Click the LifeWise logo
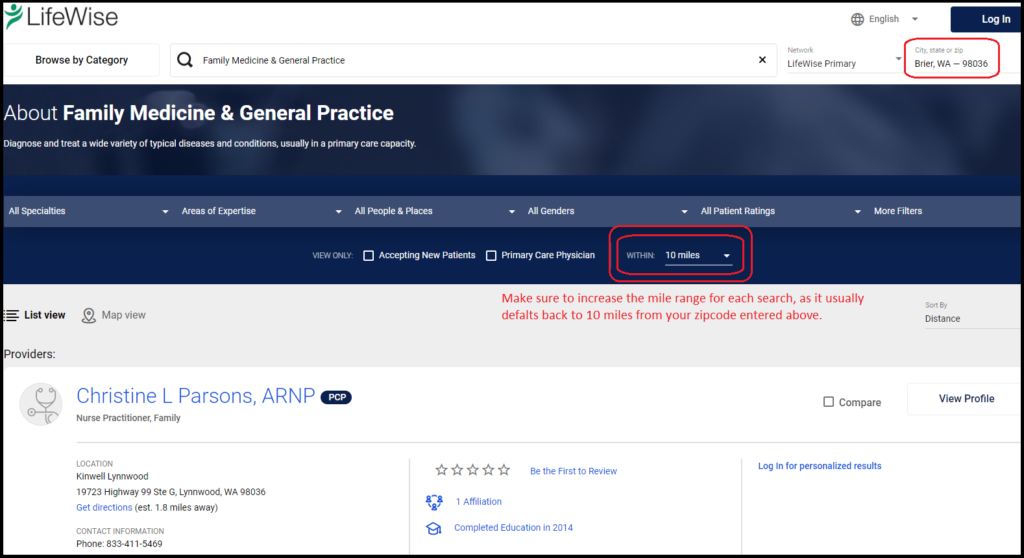This screenshot has height=558, width=1024. [61, 16]
